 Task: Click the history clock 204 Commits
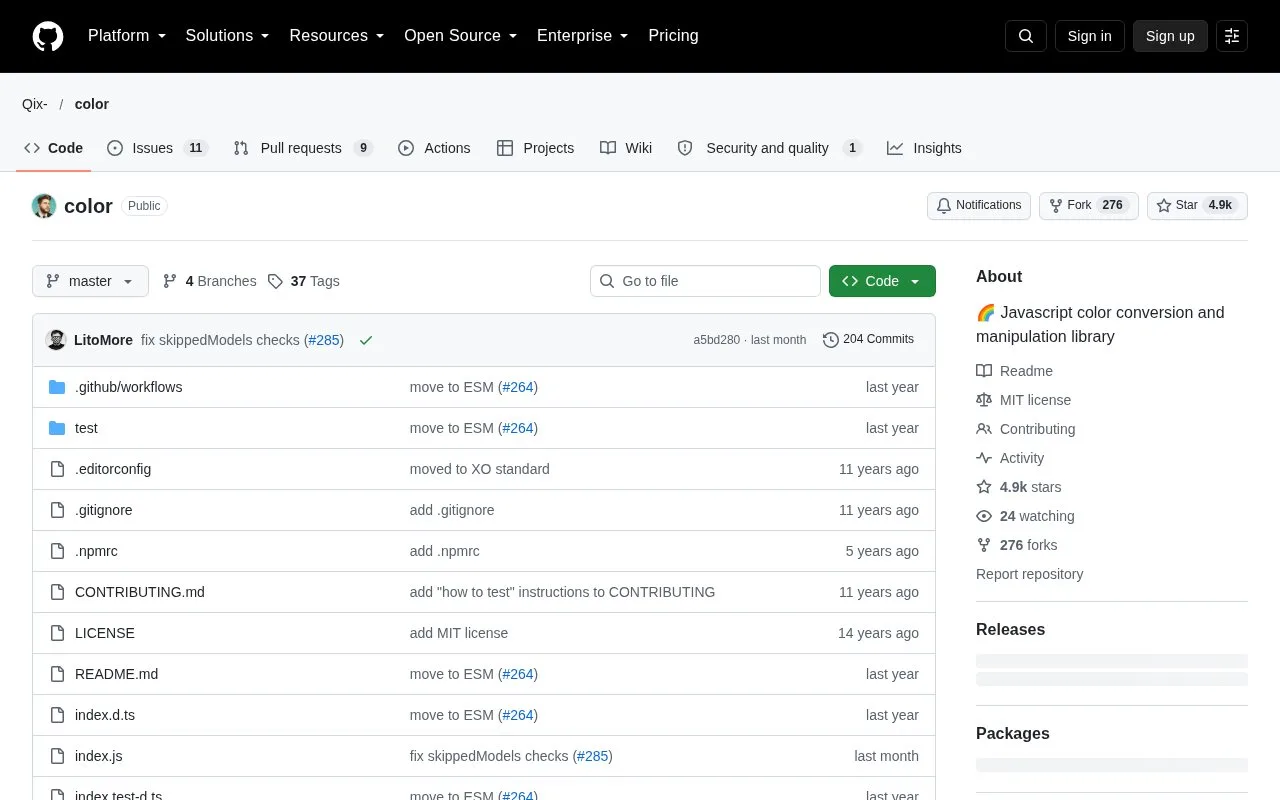868,340
